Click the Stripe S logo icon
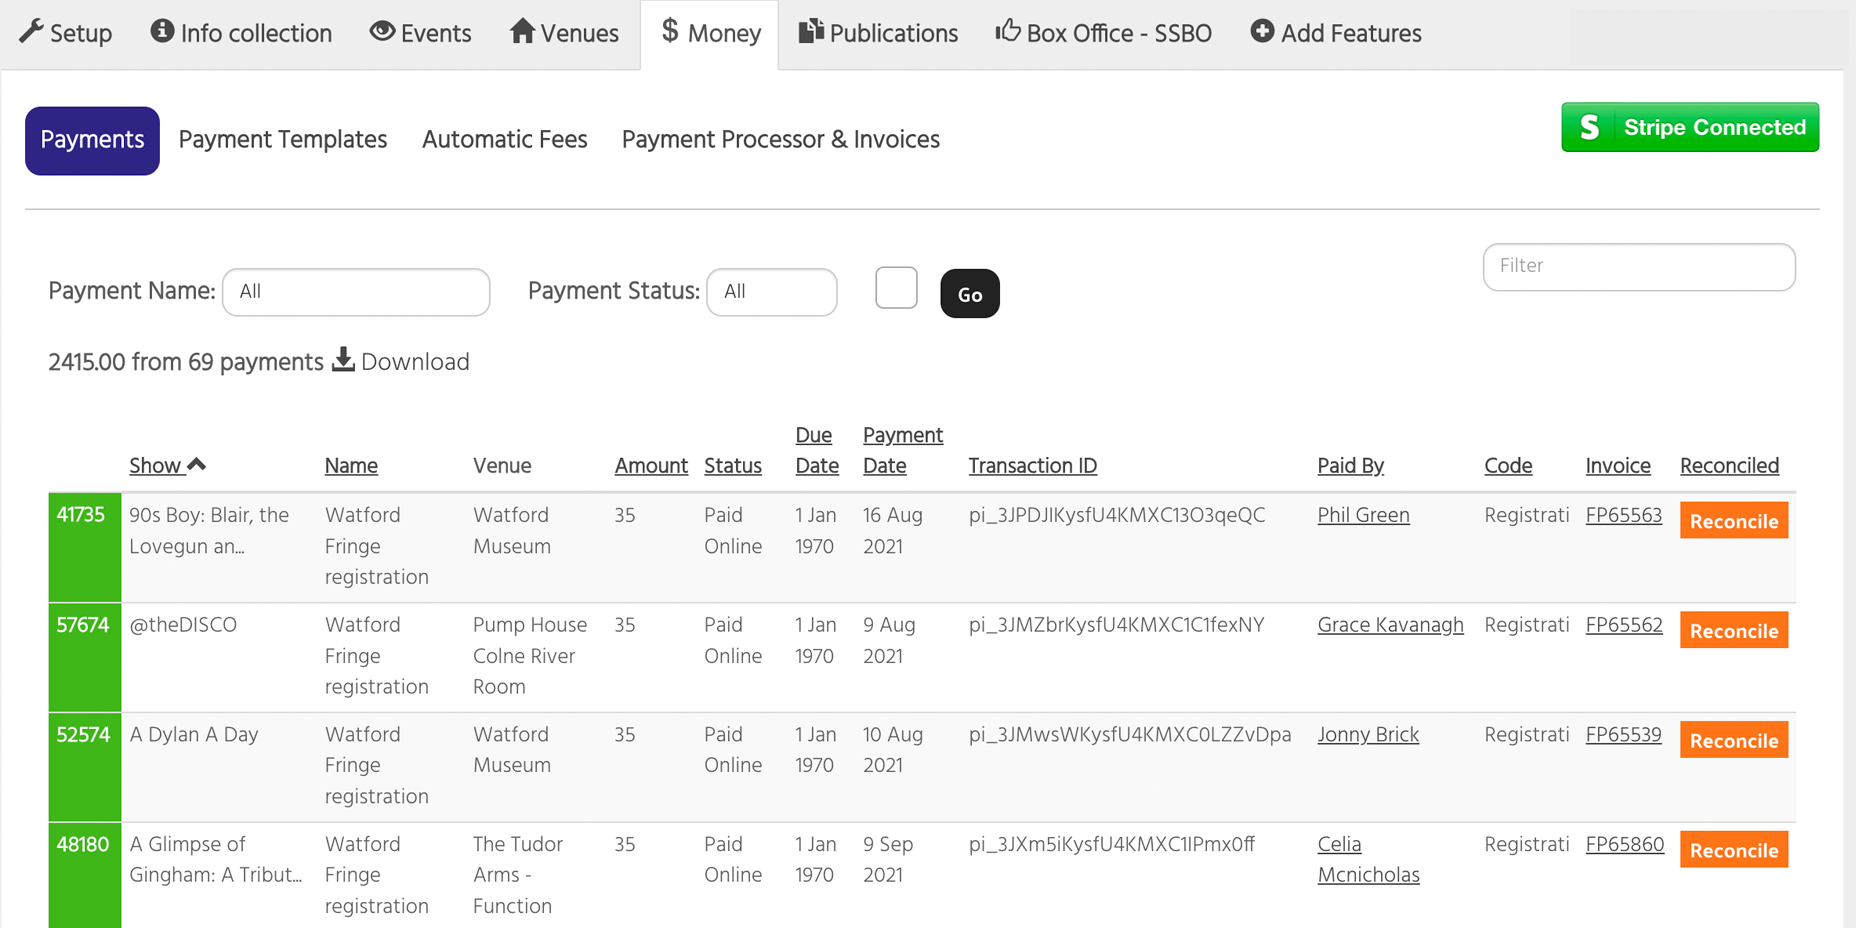 point(1590,127)
